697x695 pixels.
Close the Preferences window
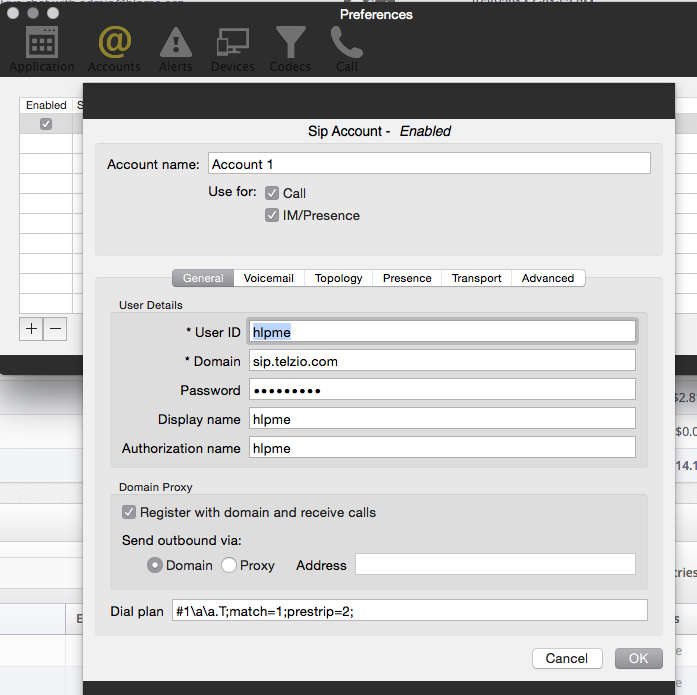13,13
